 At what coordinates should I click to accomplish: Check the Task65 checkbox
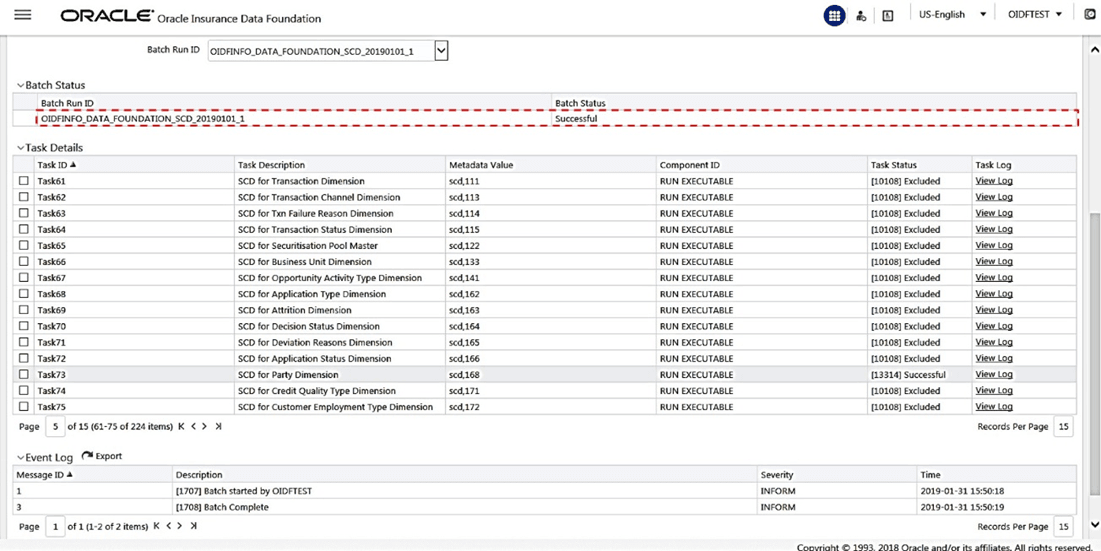point(24,246)
